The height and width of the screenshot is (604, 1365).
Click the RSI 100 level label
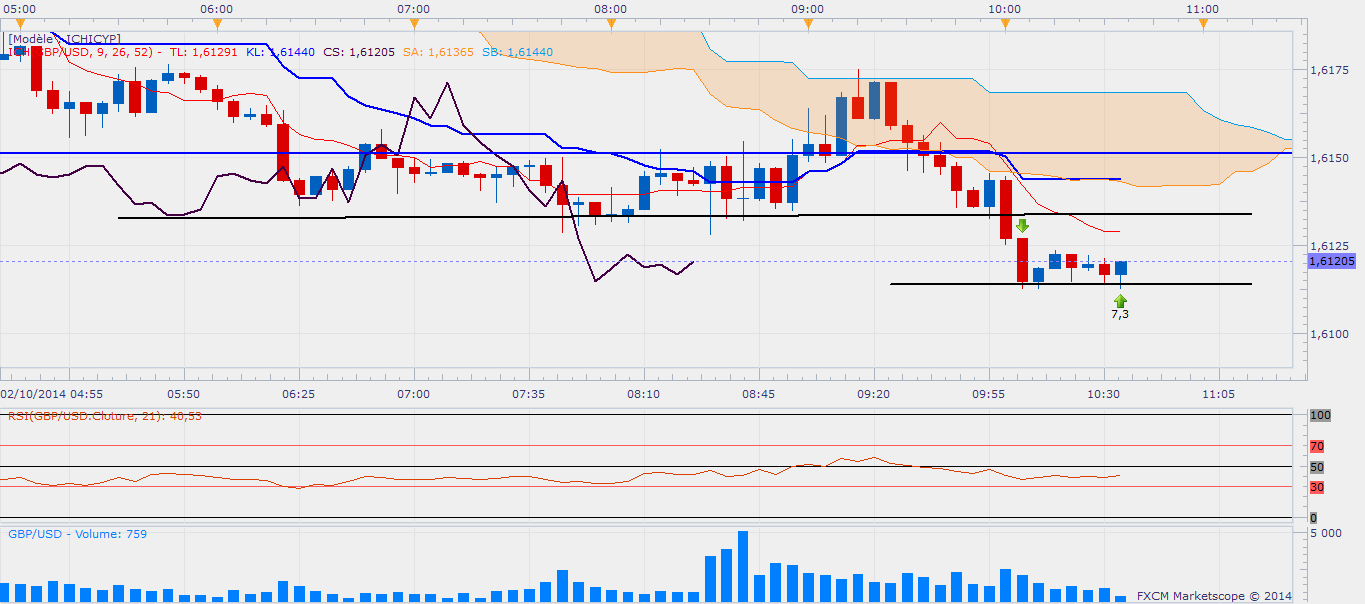point(1319,415)
